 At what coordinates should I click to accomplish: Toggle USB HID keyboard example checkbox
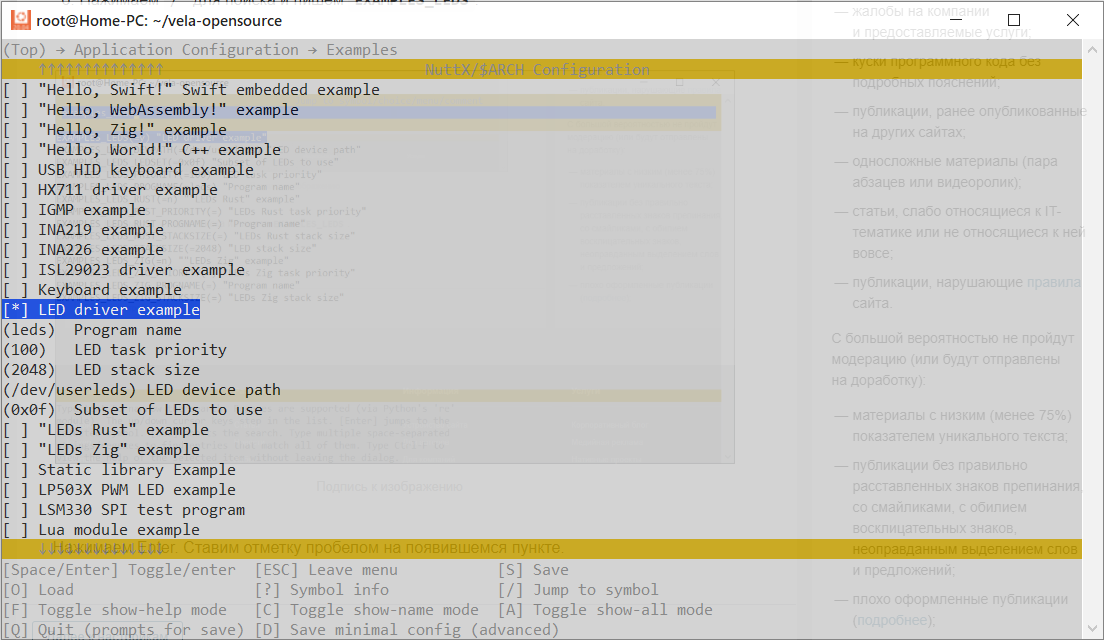point(15,170)
